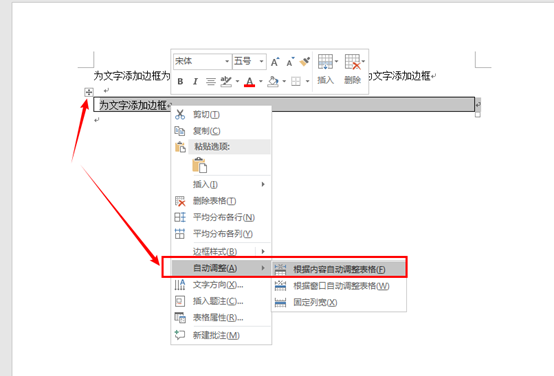Select the Format Painter brush icon
This screenshot has width=554, height=376.
(305, 61)
